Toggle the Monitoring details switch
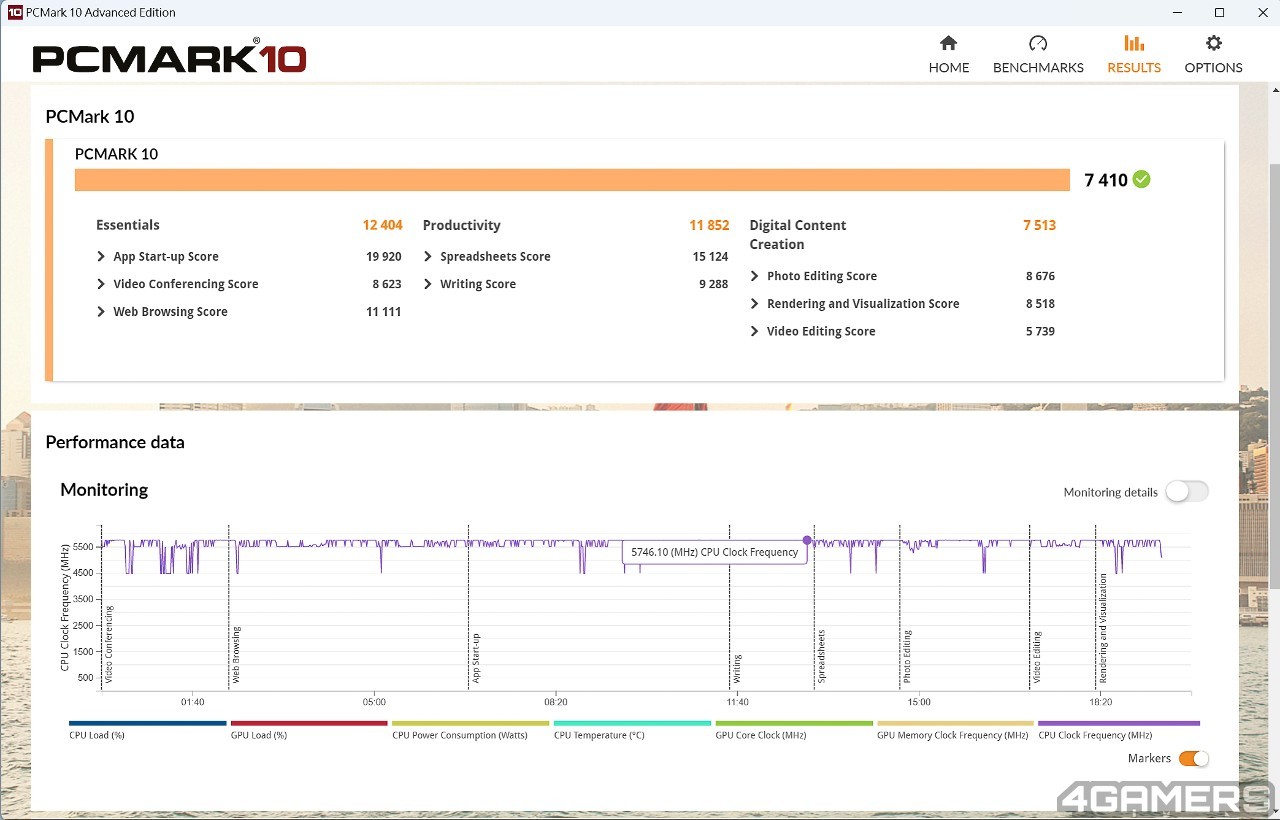The width and height of the screenshot is (1280, 820). (x=1187, y=491)
